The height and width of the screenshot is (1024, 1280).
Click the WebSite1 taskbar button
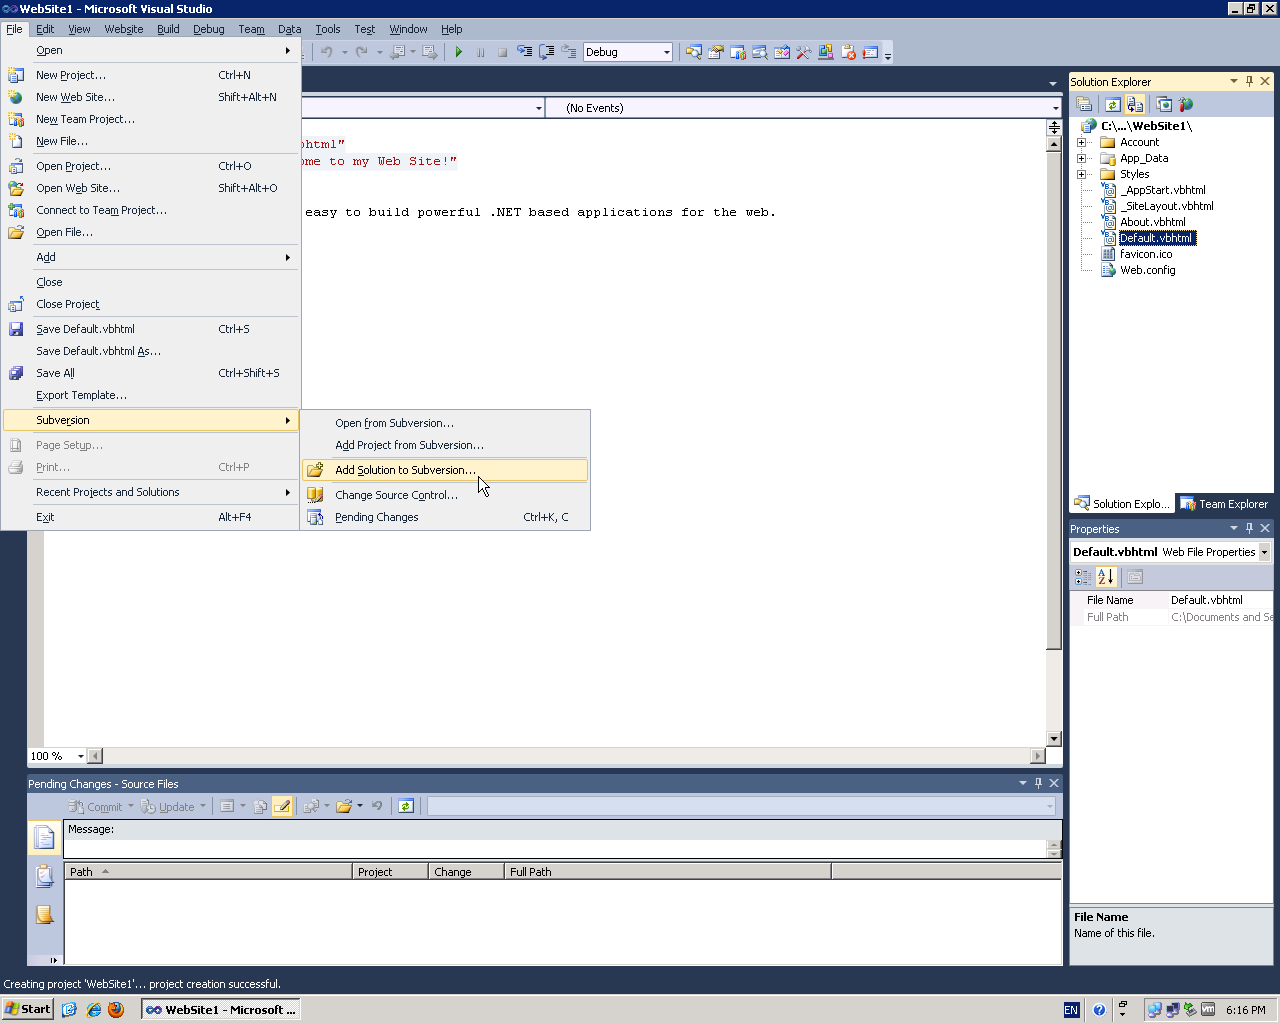coord(221,1009)
